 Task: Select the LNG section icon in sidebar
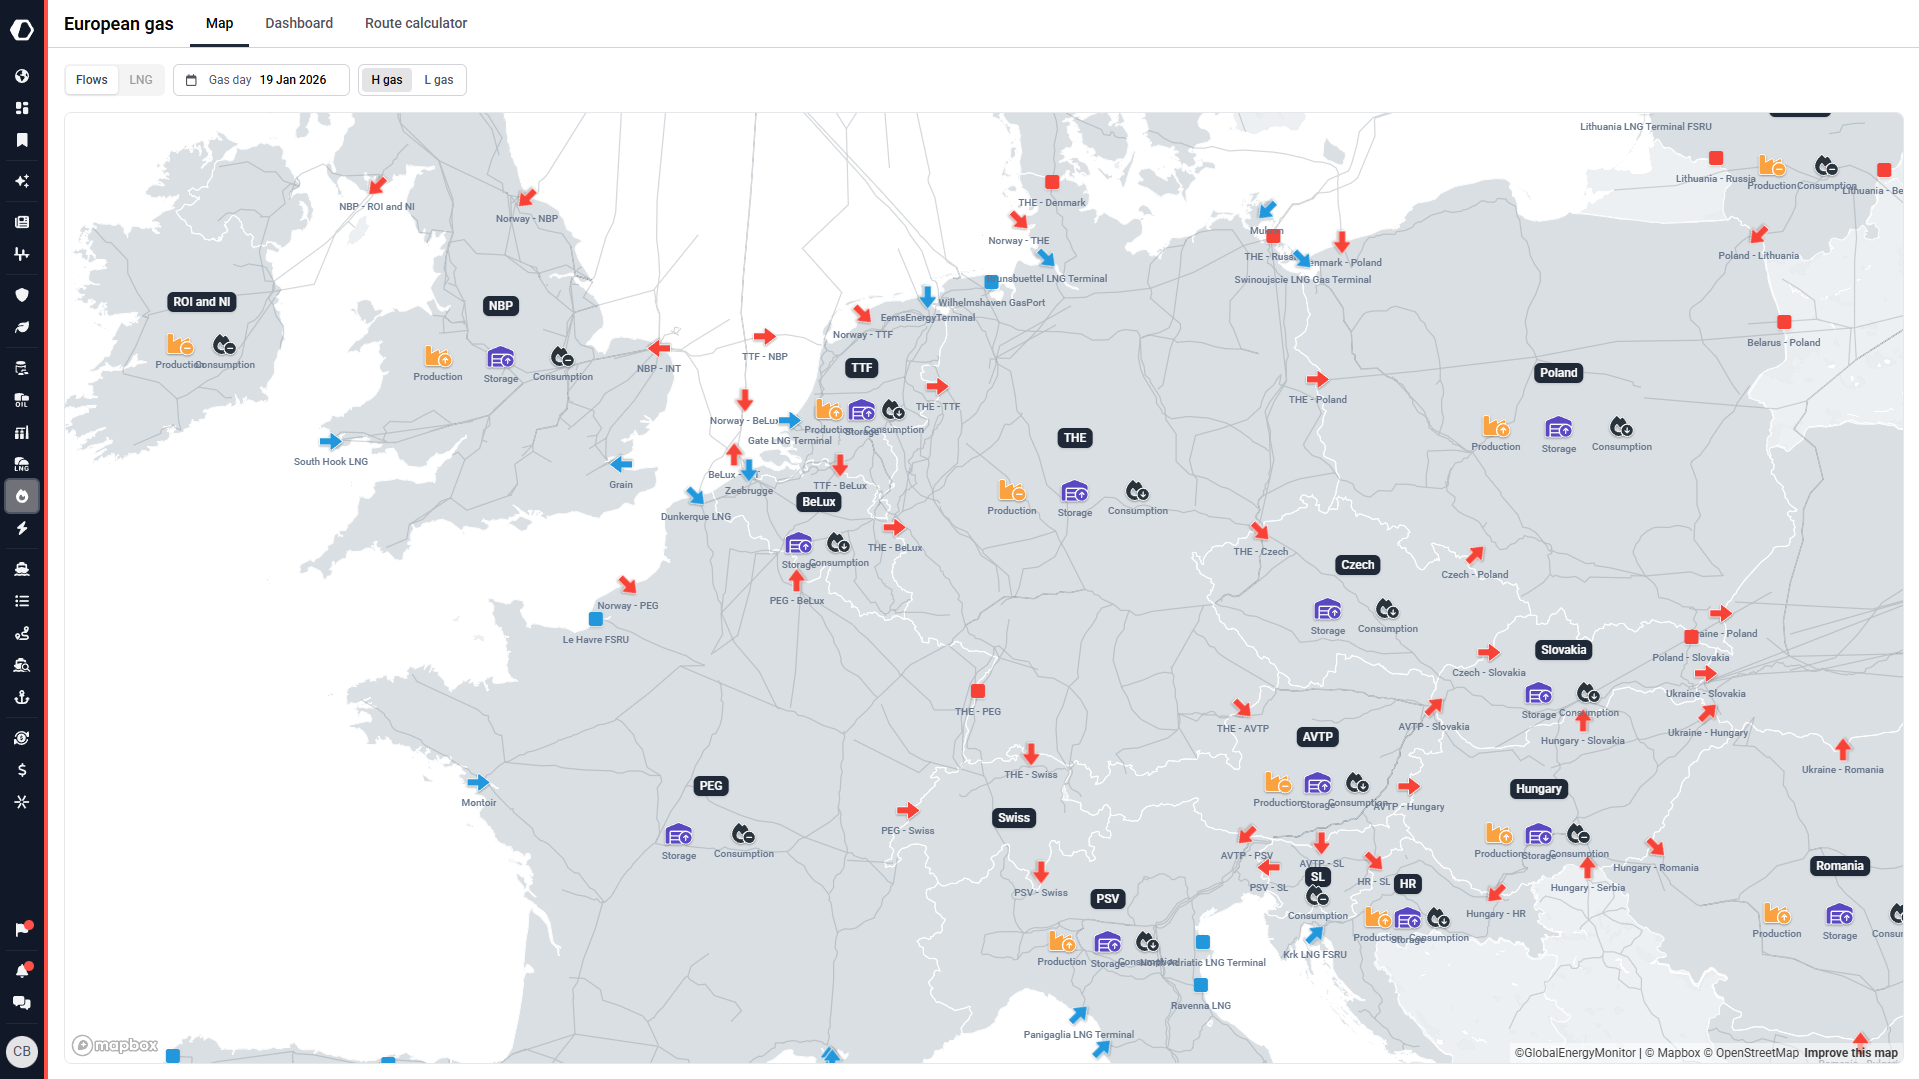pos(22,464)
